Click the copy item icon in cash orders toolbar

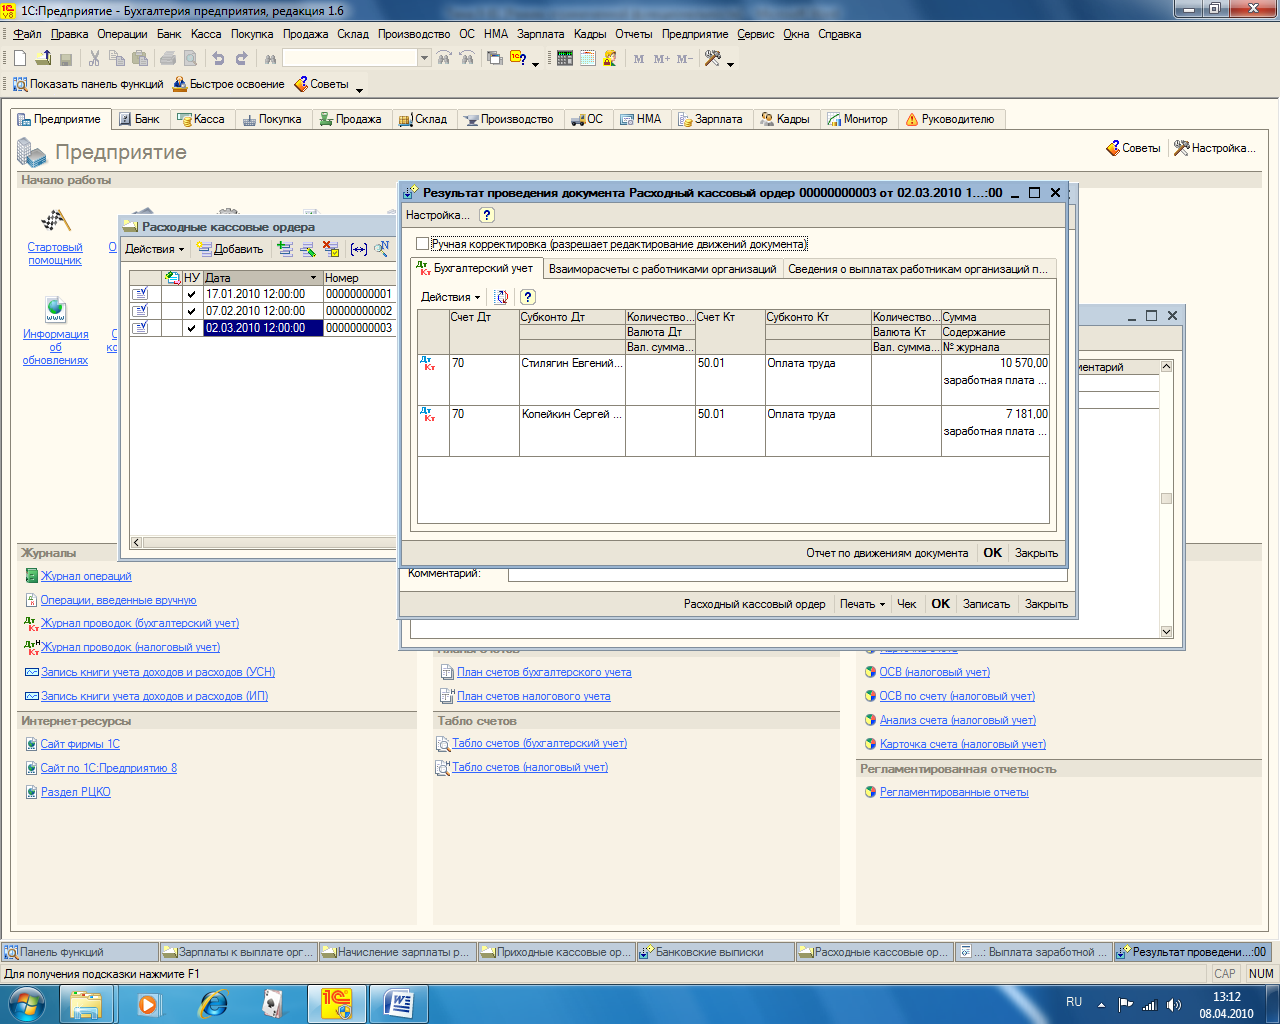285,249
